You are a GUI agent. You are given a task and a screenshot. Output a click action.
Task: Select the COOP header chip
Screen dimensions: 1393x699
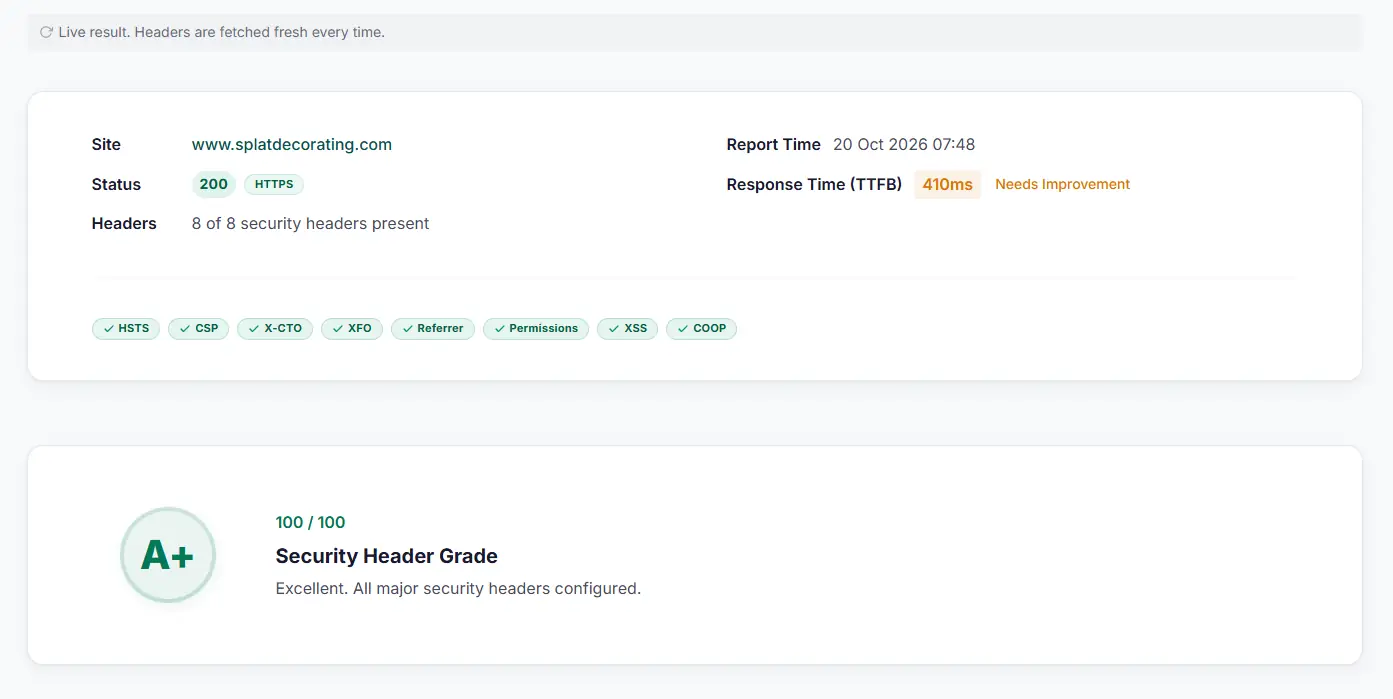point(702,328)
